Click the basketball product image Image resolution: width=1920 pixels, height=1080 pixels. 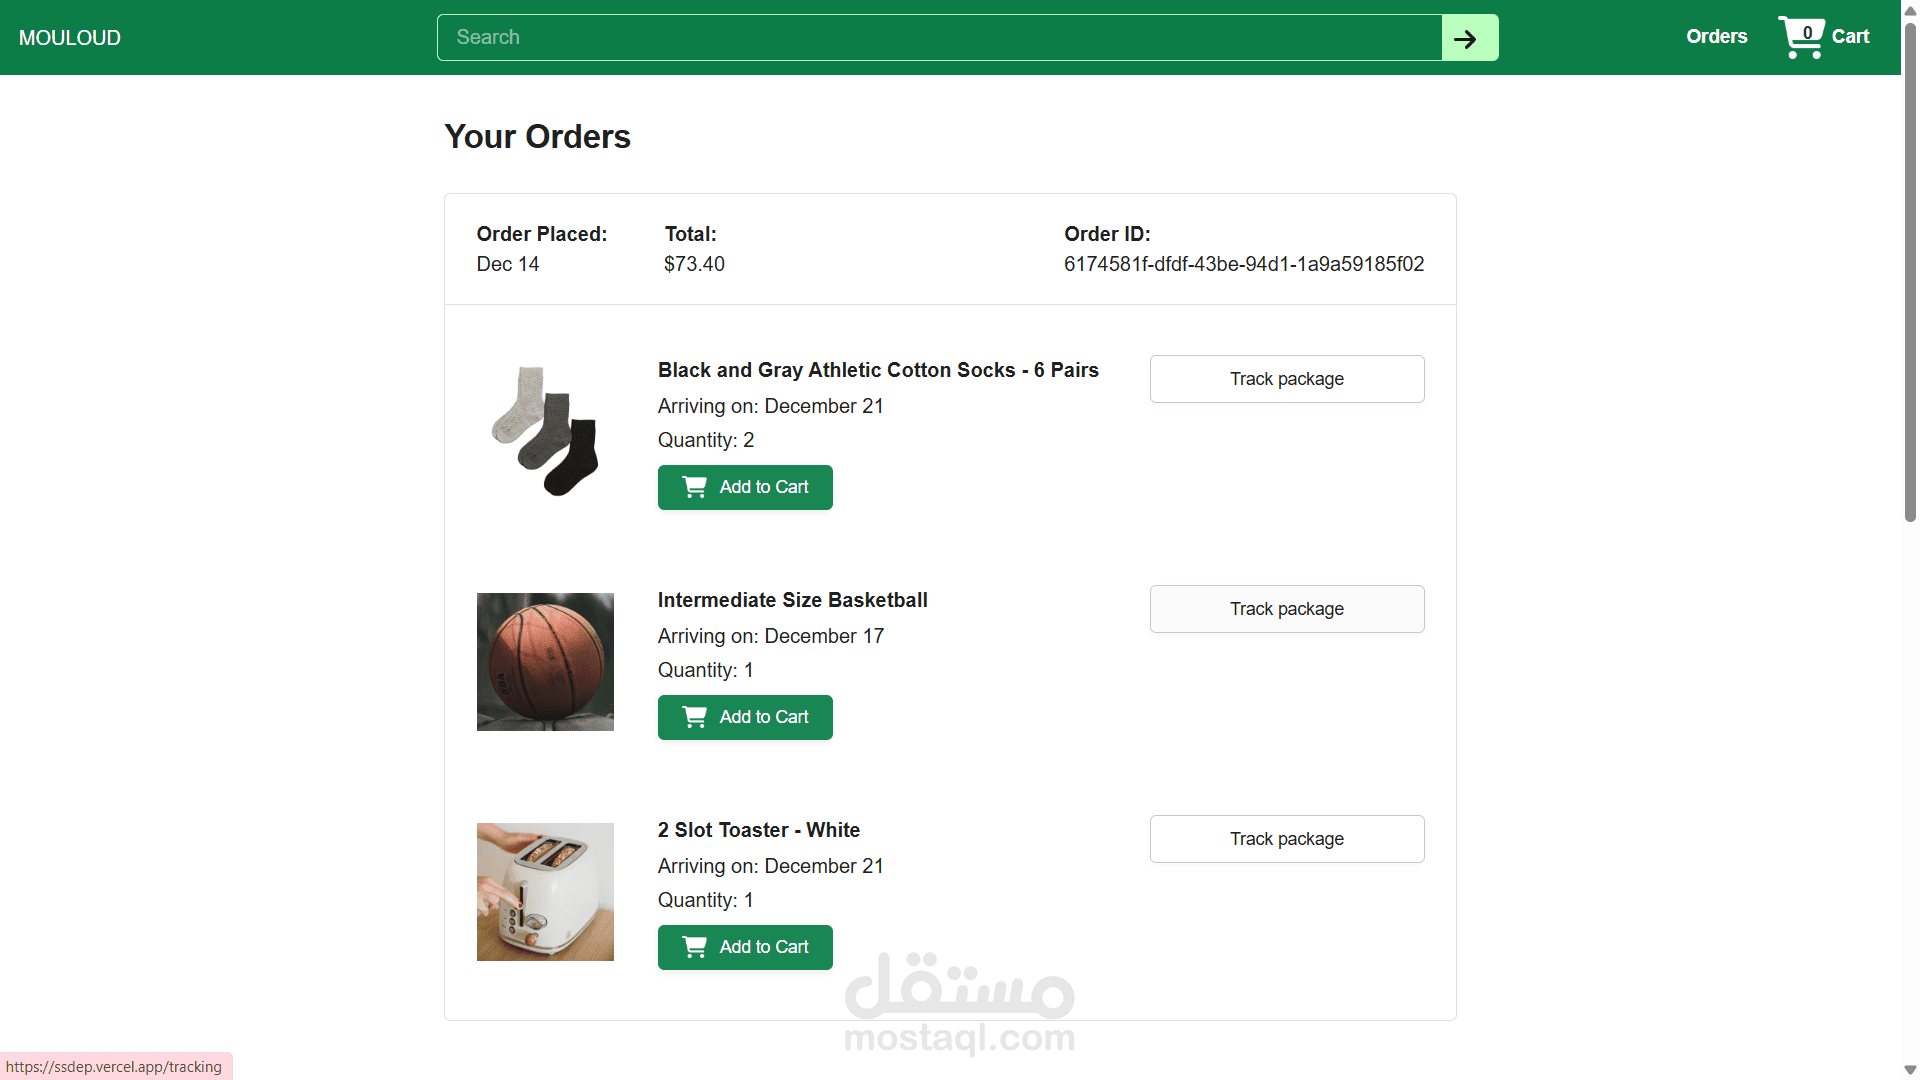click(x=545, y=661)
